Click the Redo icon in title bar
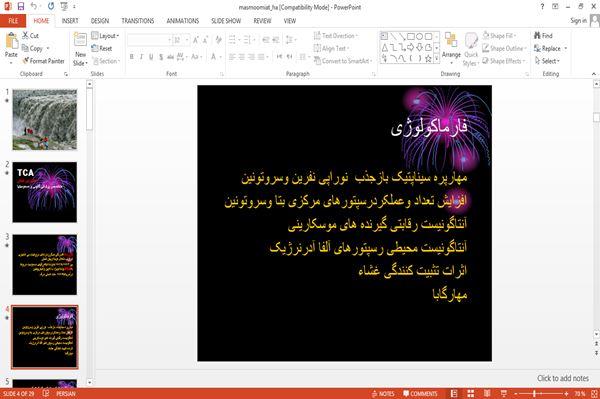The height and width of the screenshot is (399, 600). pos(51,6)
